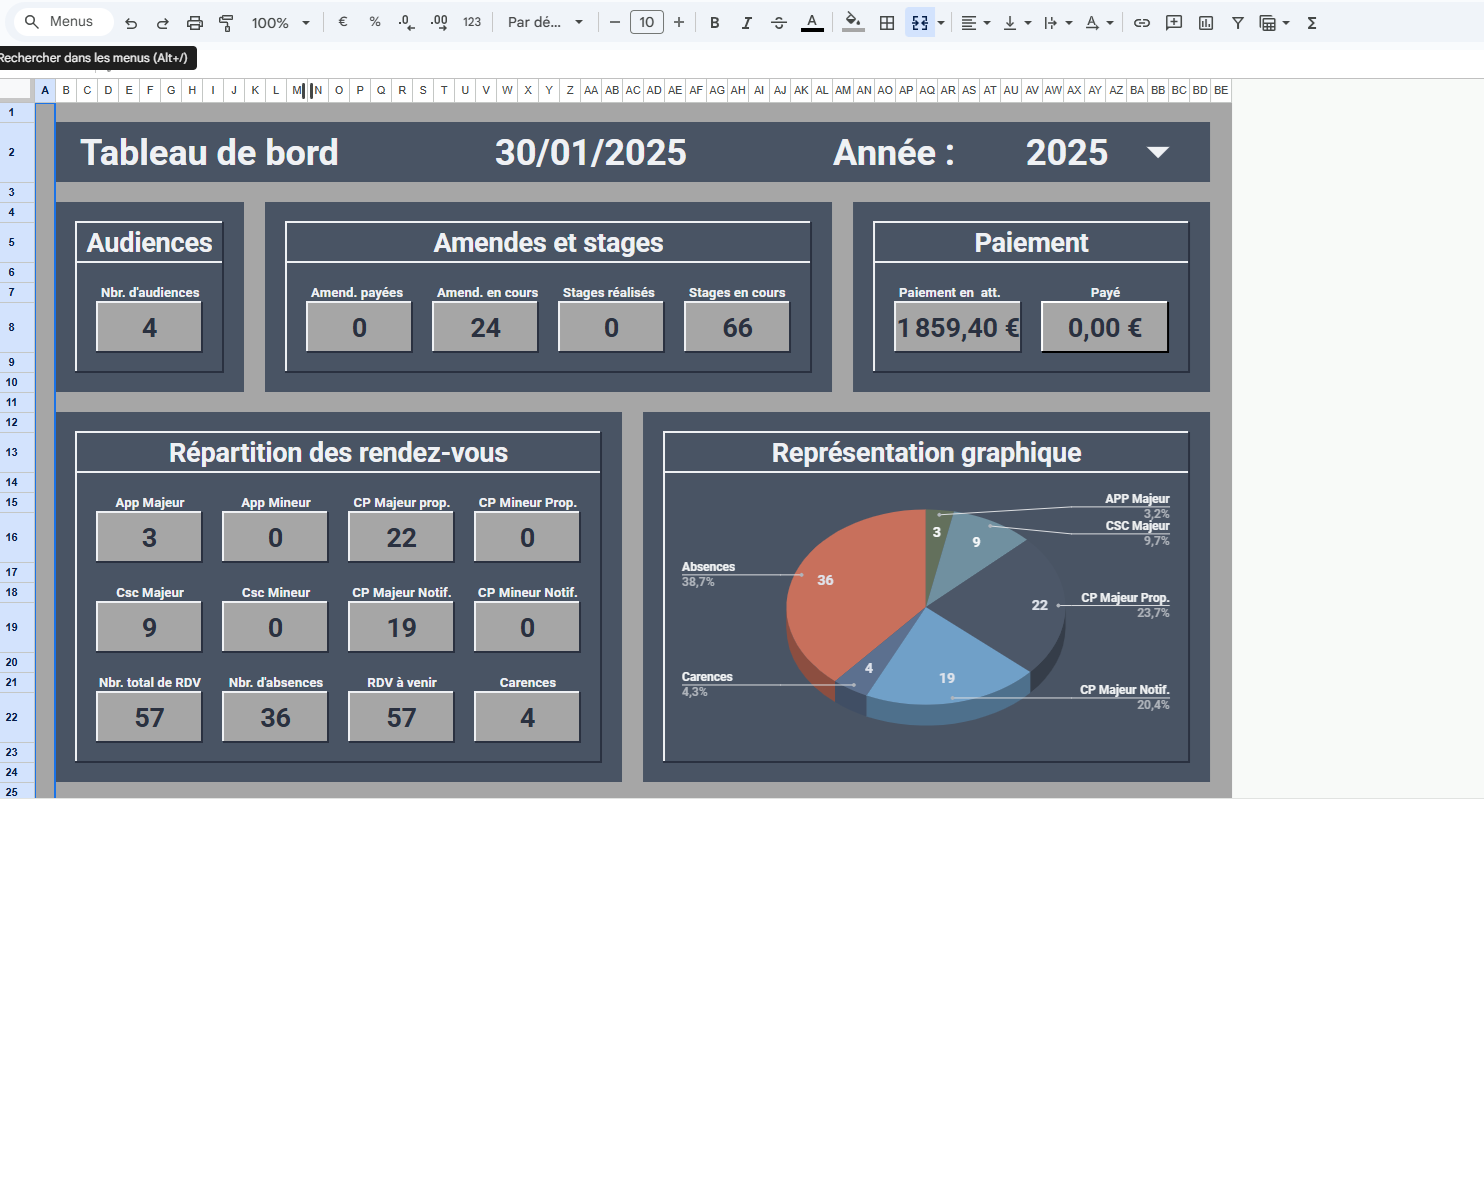Insert a link
Screen dimensions: 1484x1198
[1142, 22]
